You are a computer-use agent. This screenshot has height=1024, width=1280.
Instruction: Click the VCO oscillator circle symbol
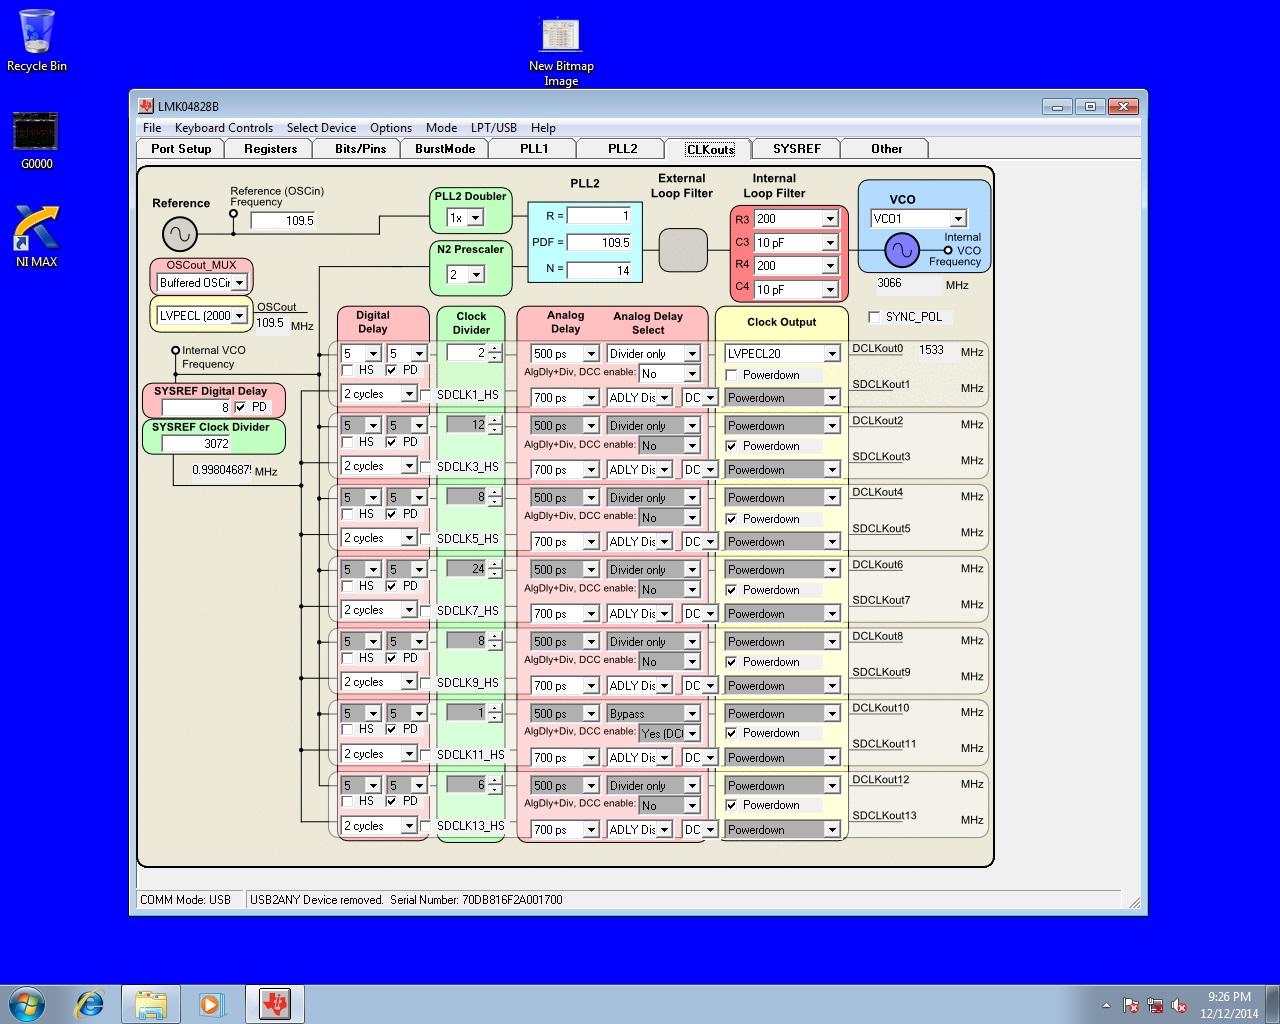(x=902, y=250)
